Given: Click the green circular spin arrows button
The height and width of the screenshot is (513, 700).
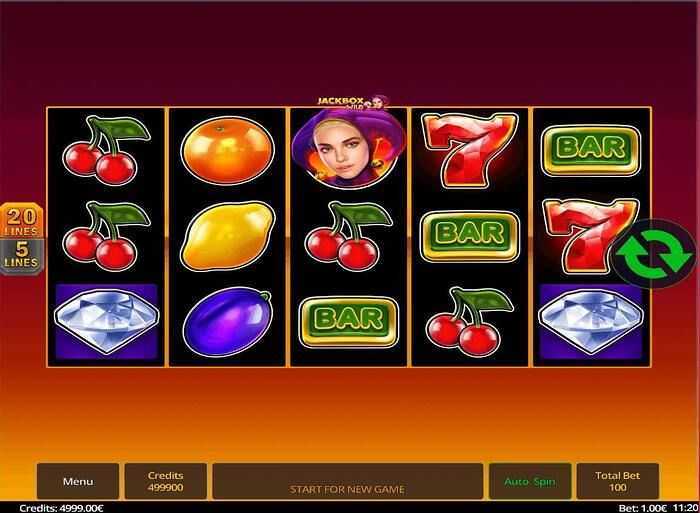Looking at the screenshot, I should coord(655,254).
